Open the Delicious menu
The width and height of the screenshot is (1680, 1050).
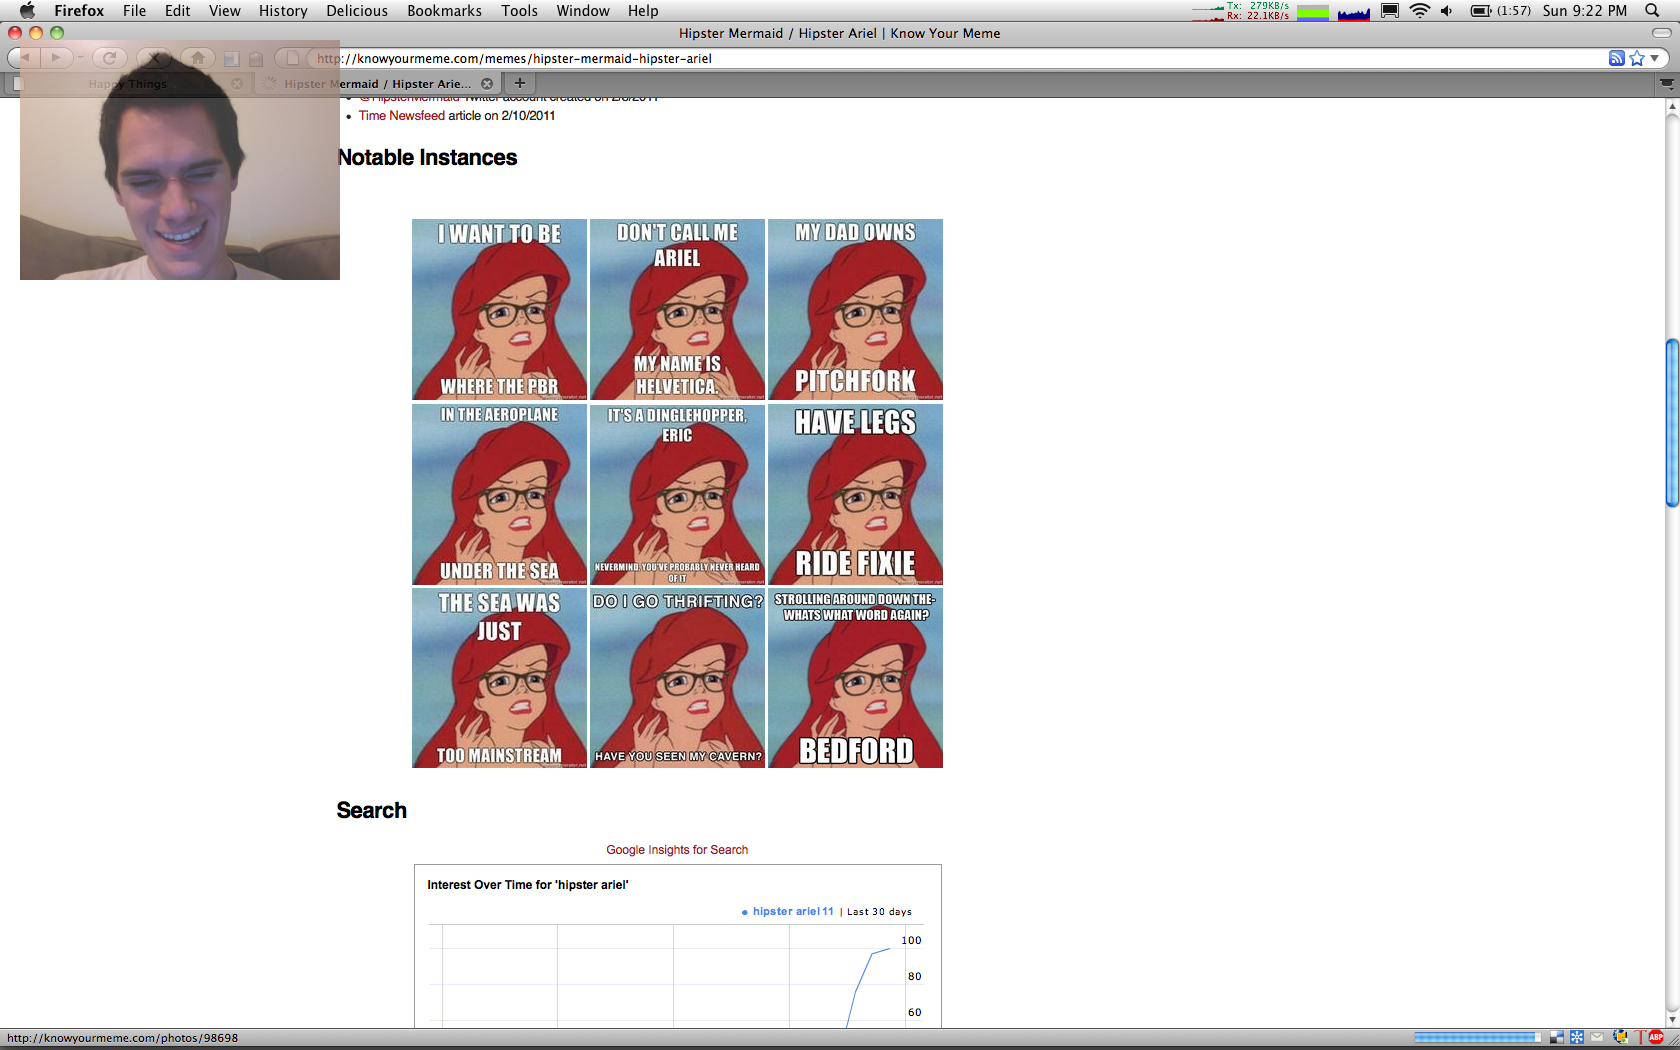pos(356,11)
